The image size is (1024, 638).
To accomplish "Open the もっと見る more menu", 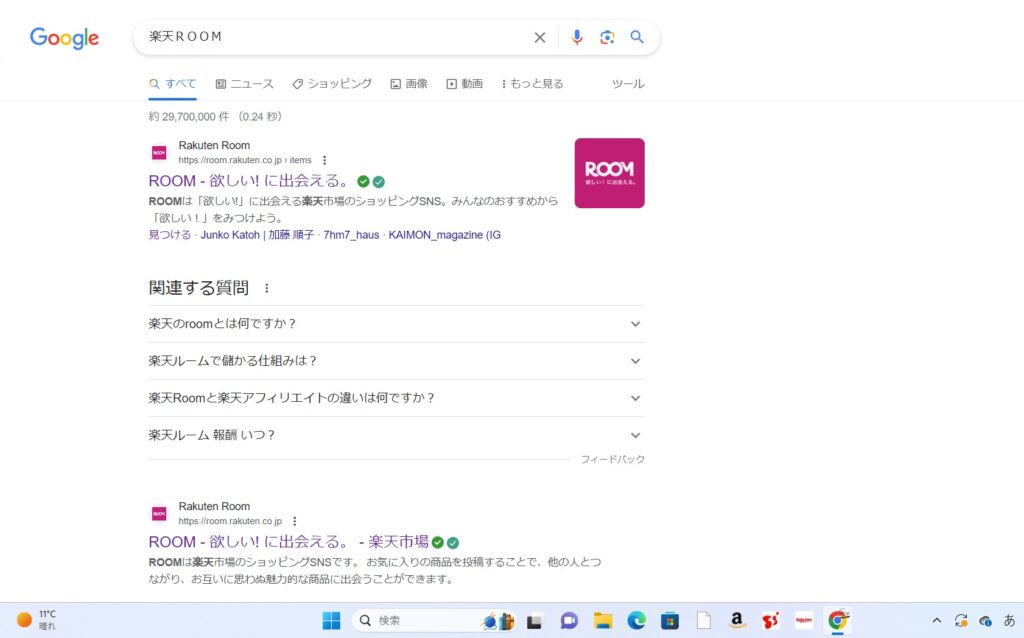I will [x=532, y=84].
